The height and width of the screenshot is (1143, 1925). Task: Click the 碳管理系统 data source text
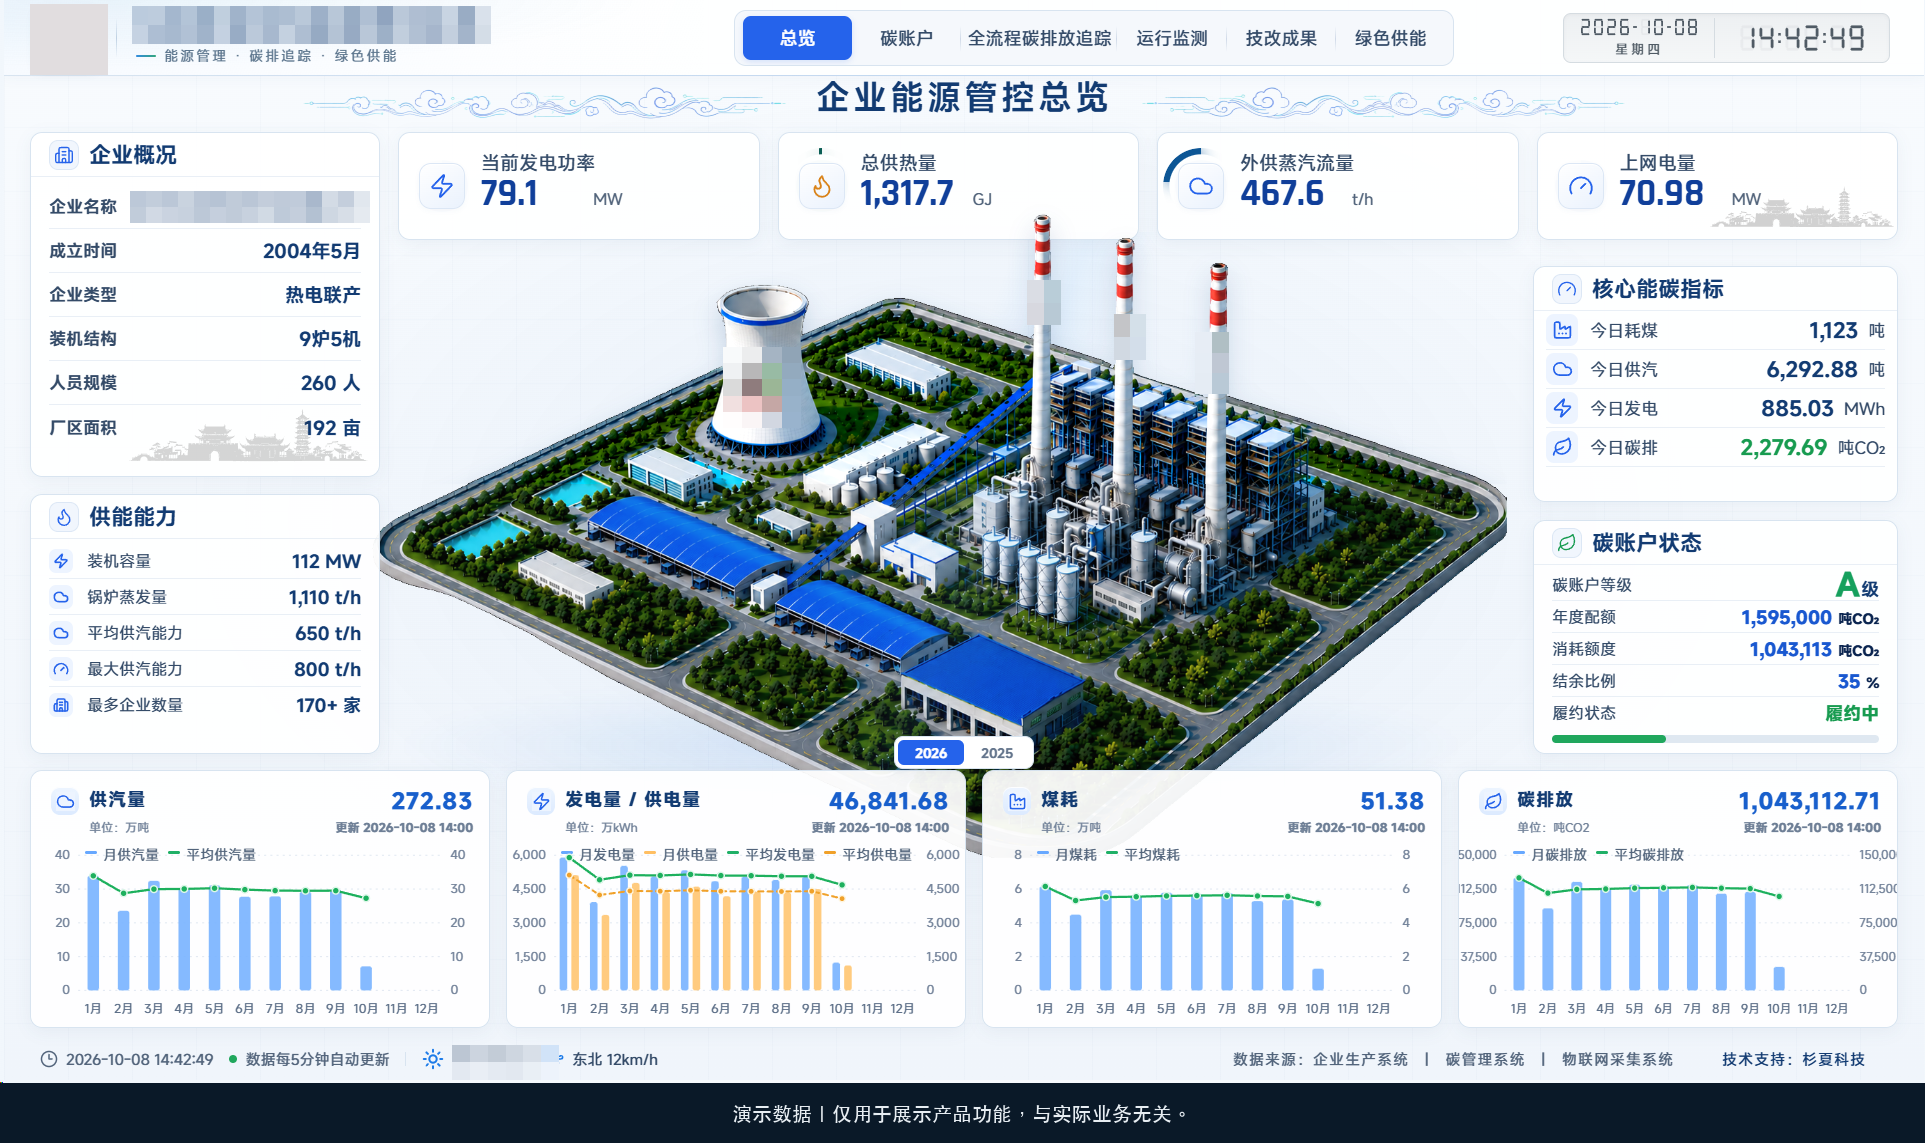pyautogui.click(x=1485, y=1059)
